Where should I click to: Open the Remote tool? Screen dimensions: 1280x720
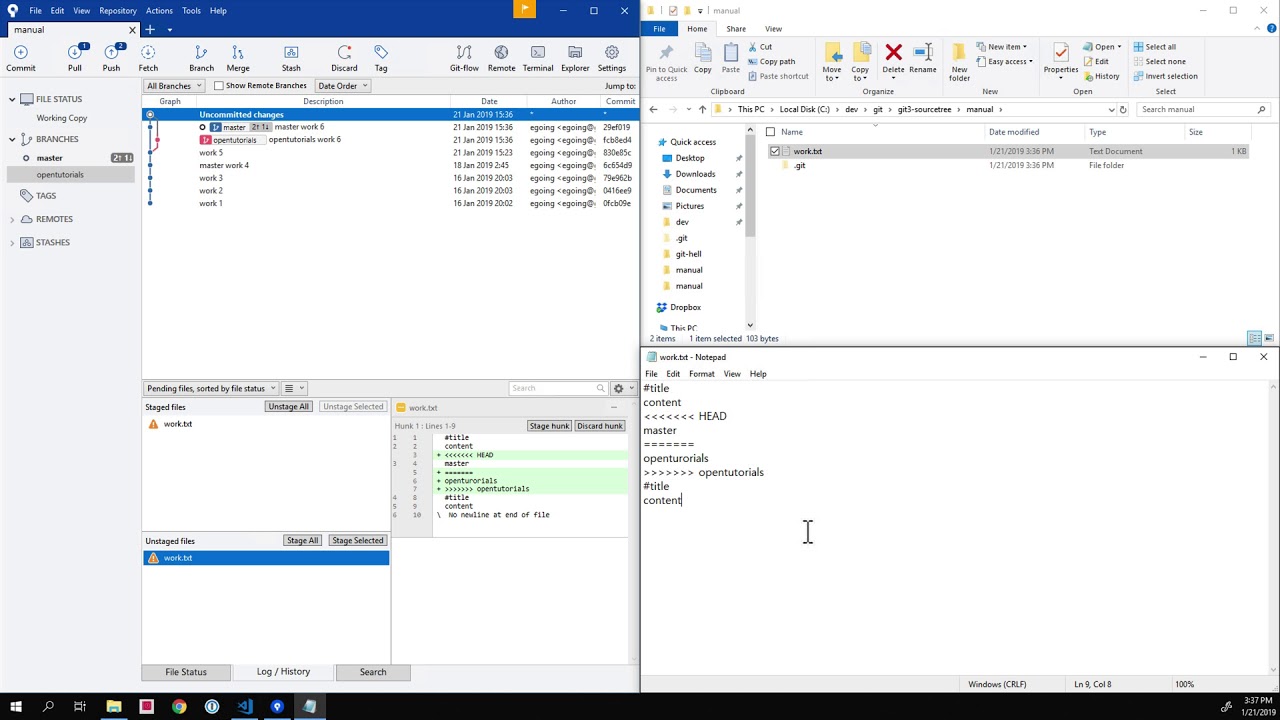click(x=501, y=58)
